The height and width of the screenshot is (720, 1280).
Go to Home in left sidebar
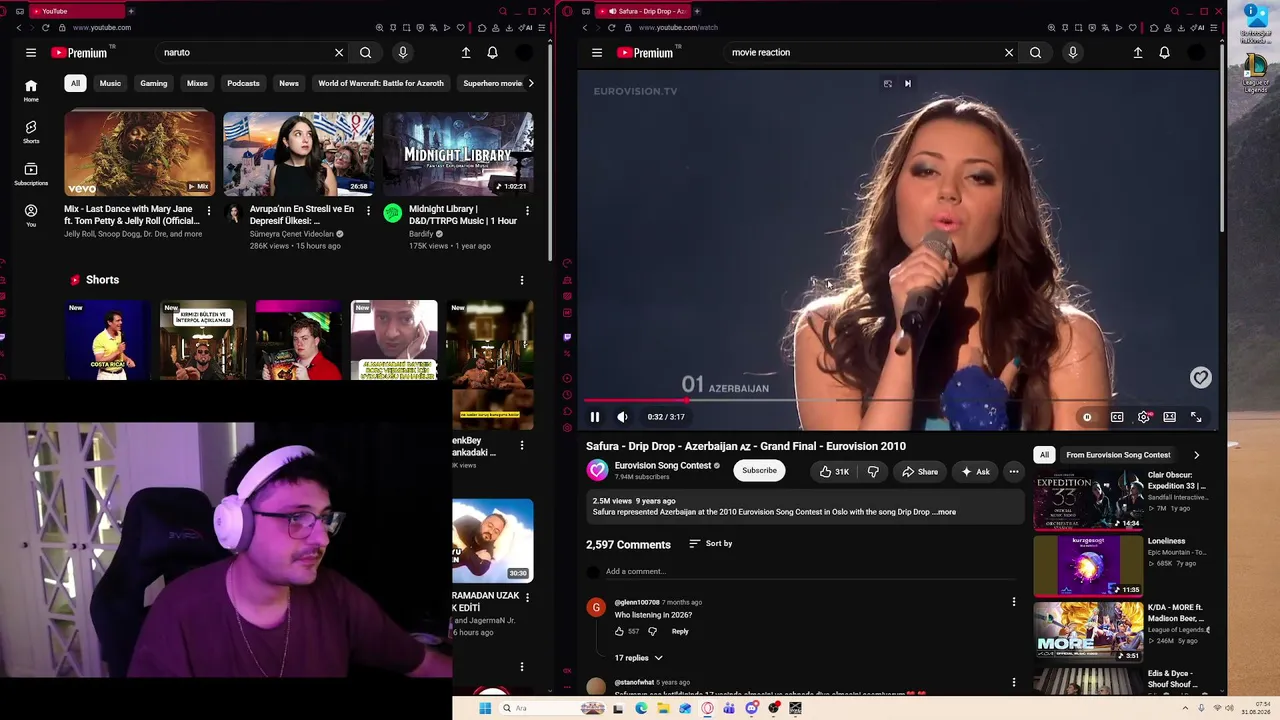coord(31,90)
